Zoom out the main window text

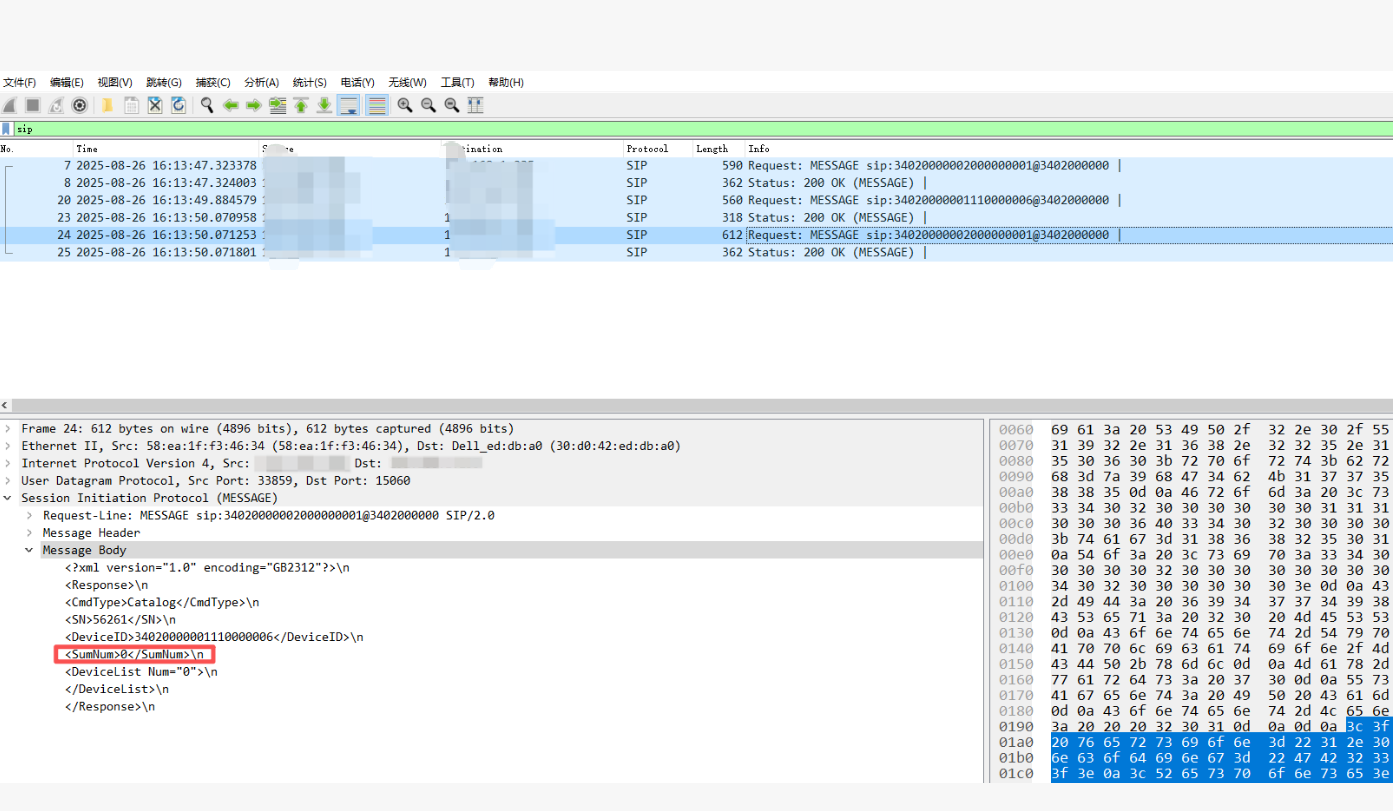coord(428,105)
